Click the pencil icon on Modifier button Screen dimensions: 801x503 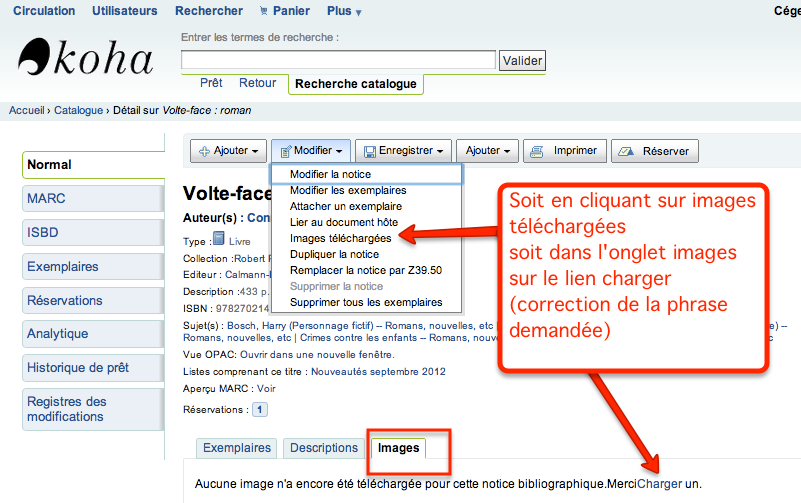click(x=286, y=151)
